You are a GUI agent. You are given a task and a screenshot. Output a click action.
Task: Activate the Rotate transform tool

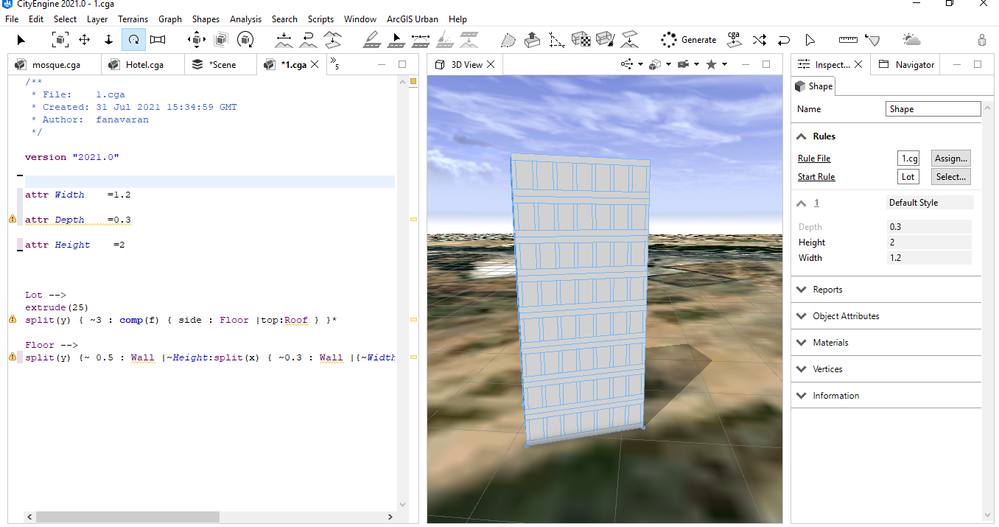pos(245,40)
